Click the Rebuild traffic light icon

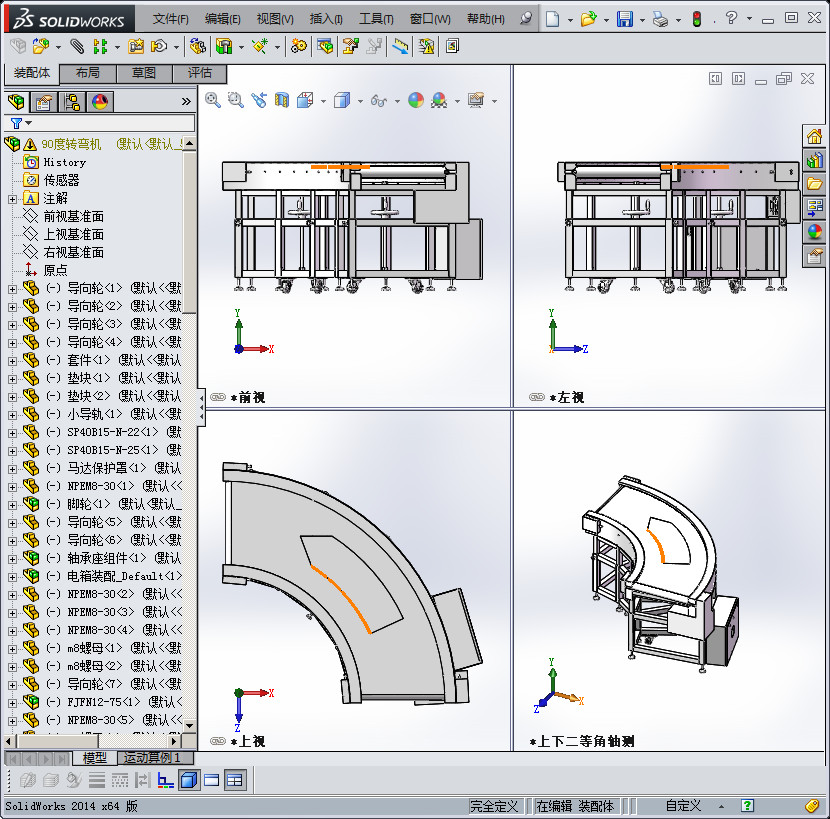[696, 19]
